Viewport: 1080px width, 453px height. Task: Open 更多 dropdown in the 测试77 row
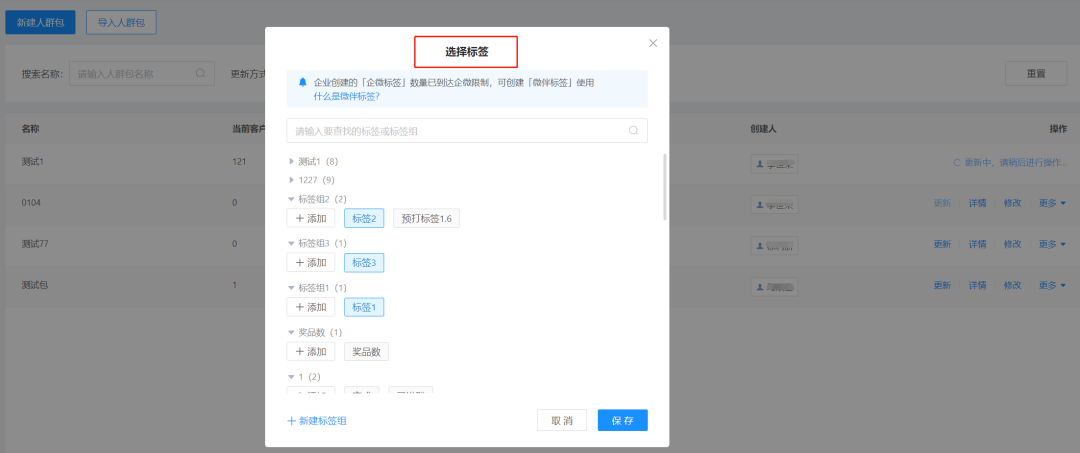(x=1052, y=244)
